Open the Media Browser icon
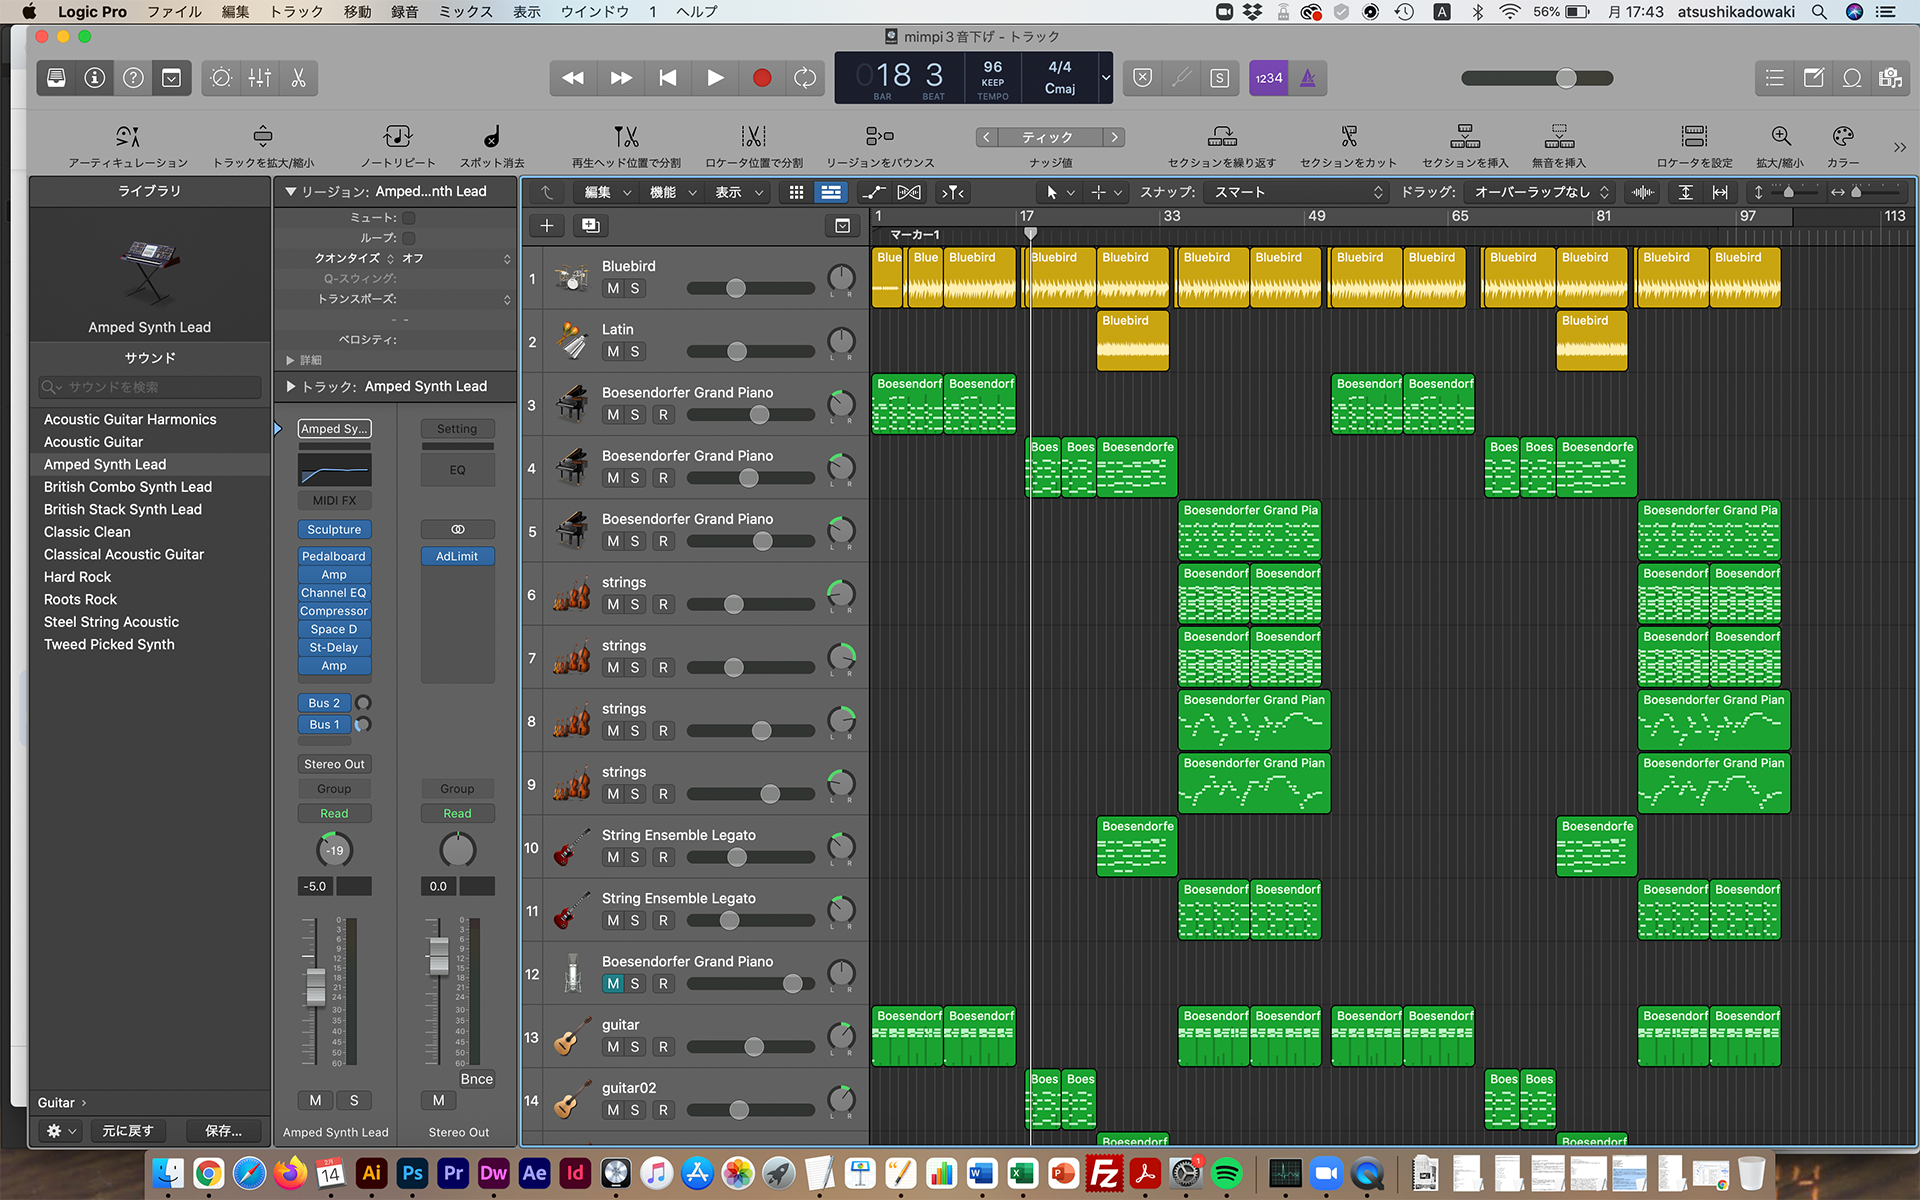The image size is (1920, 1200). click(1890, 78)
